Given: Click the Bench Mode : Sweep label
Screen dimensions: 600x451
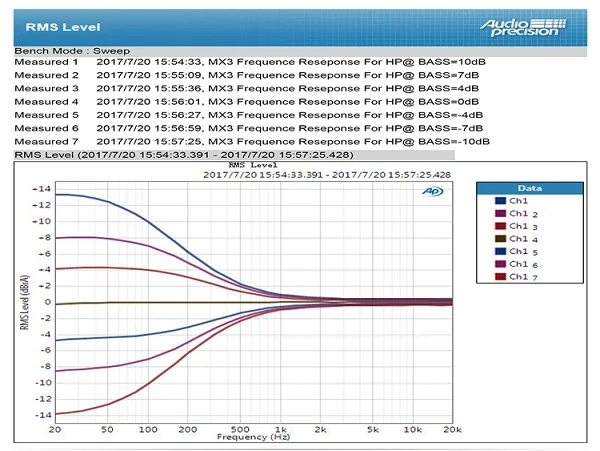Looking at the screenshot, I should (x=72, y=51).
